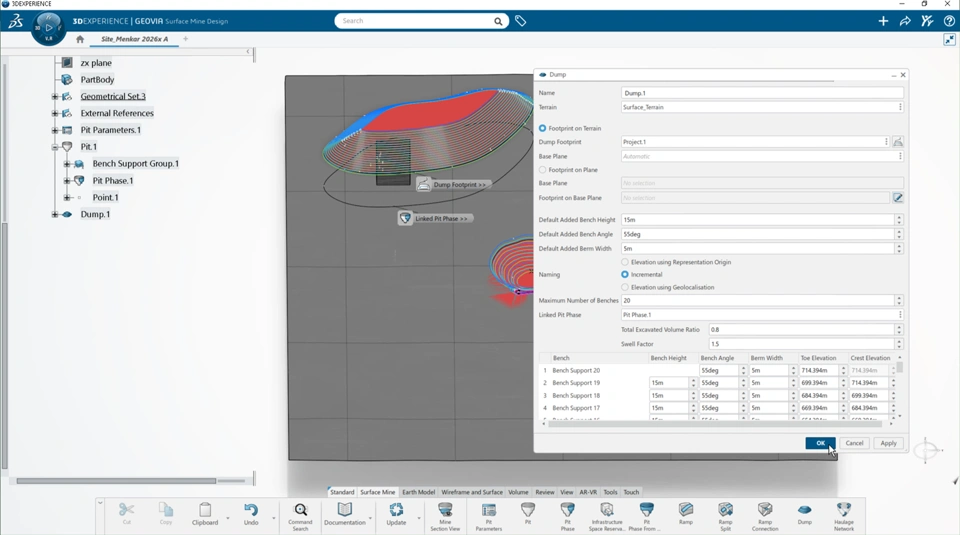This screenshot has height=535, width=960.
Task: Click the footprint icon next to Project.1 field
Action: [x=898, y=141]
